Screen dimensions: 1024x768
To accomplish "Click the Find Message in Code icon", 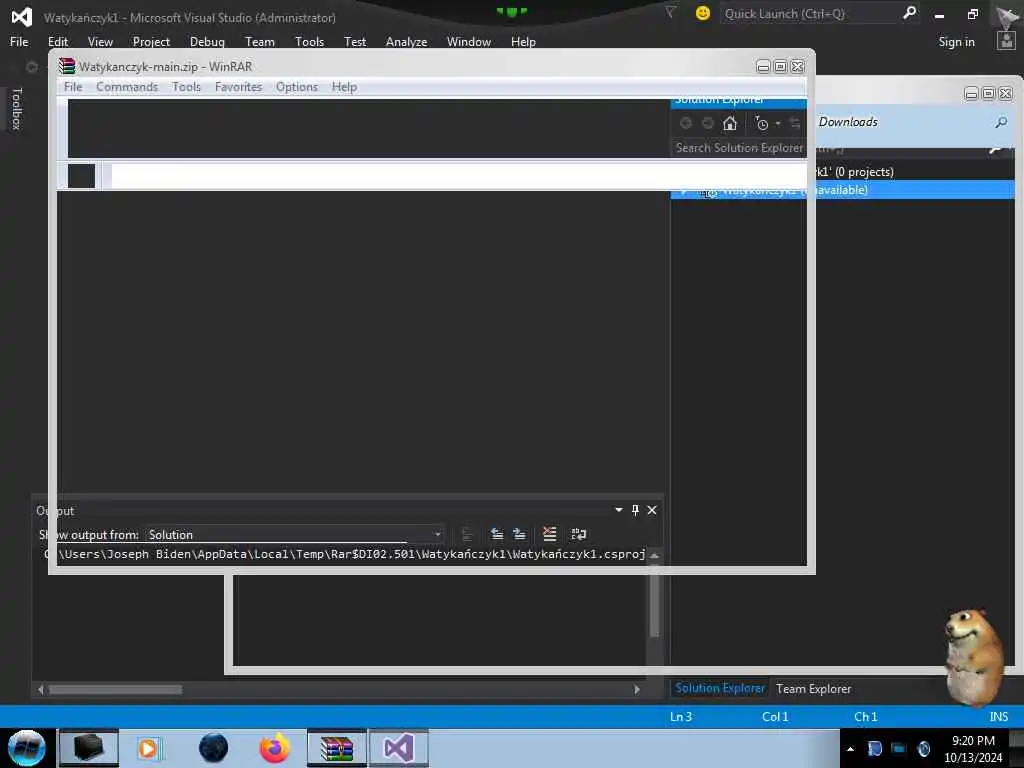I will click(466, 534).
